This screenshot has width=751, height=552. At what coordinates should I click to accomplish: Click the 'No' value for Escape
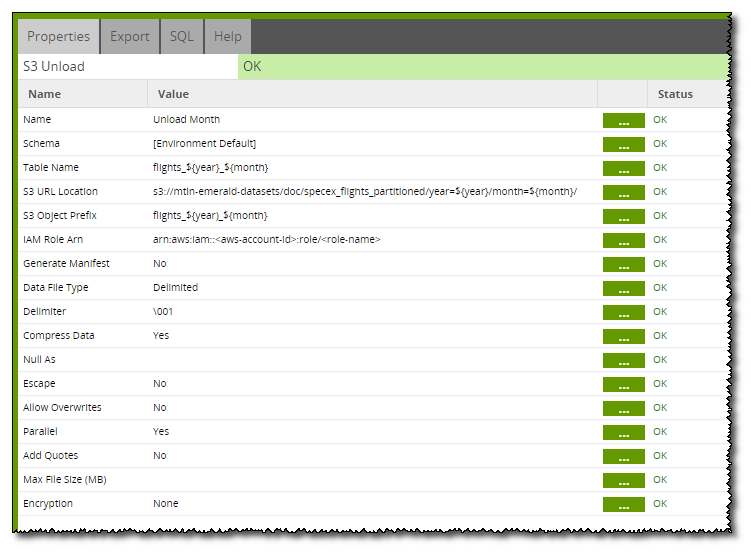[x=159, y=383]
